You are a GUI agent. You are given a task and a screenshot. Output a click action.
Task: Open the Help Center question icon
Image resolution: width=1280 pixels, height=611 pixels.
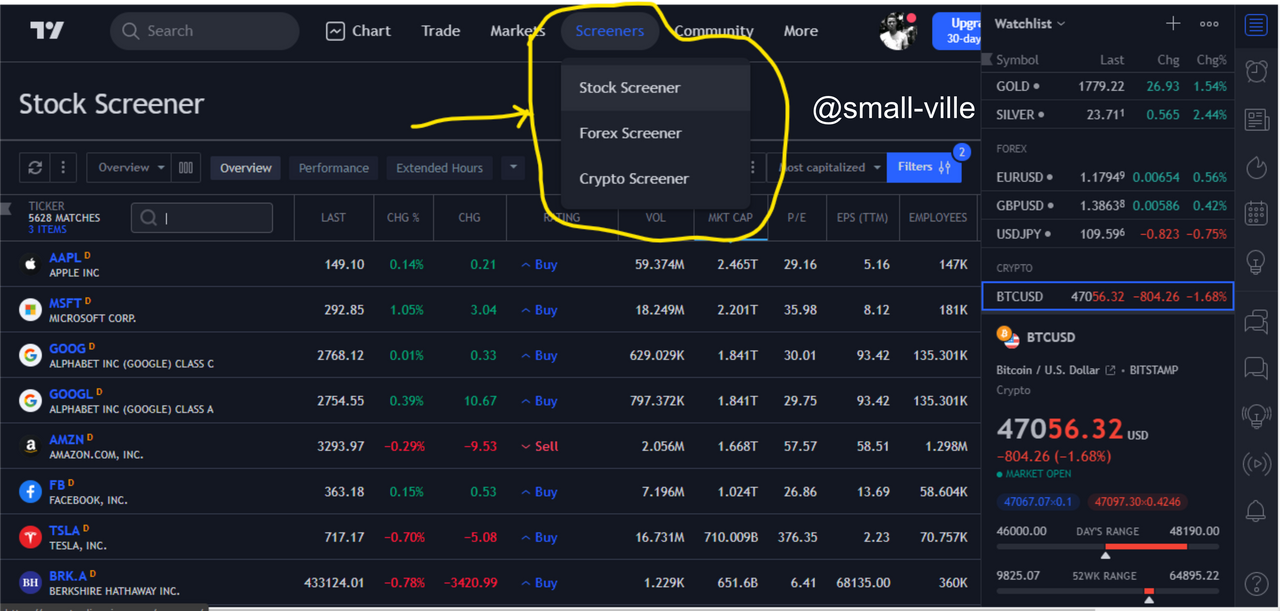pyautogui.click(x=1256, y=583)
